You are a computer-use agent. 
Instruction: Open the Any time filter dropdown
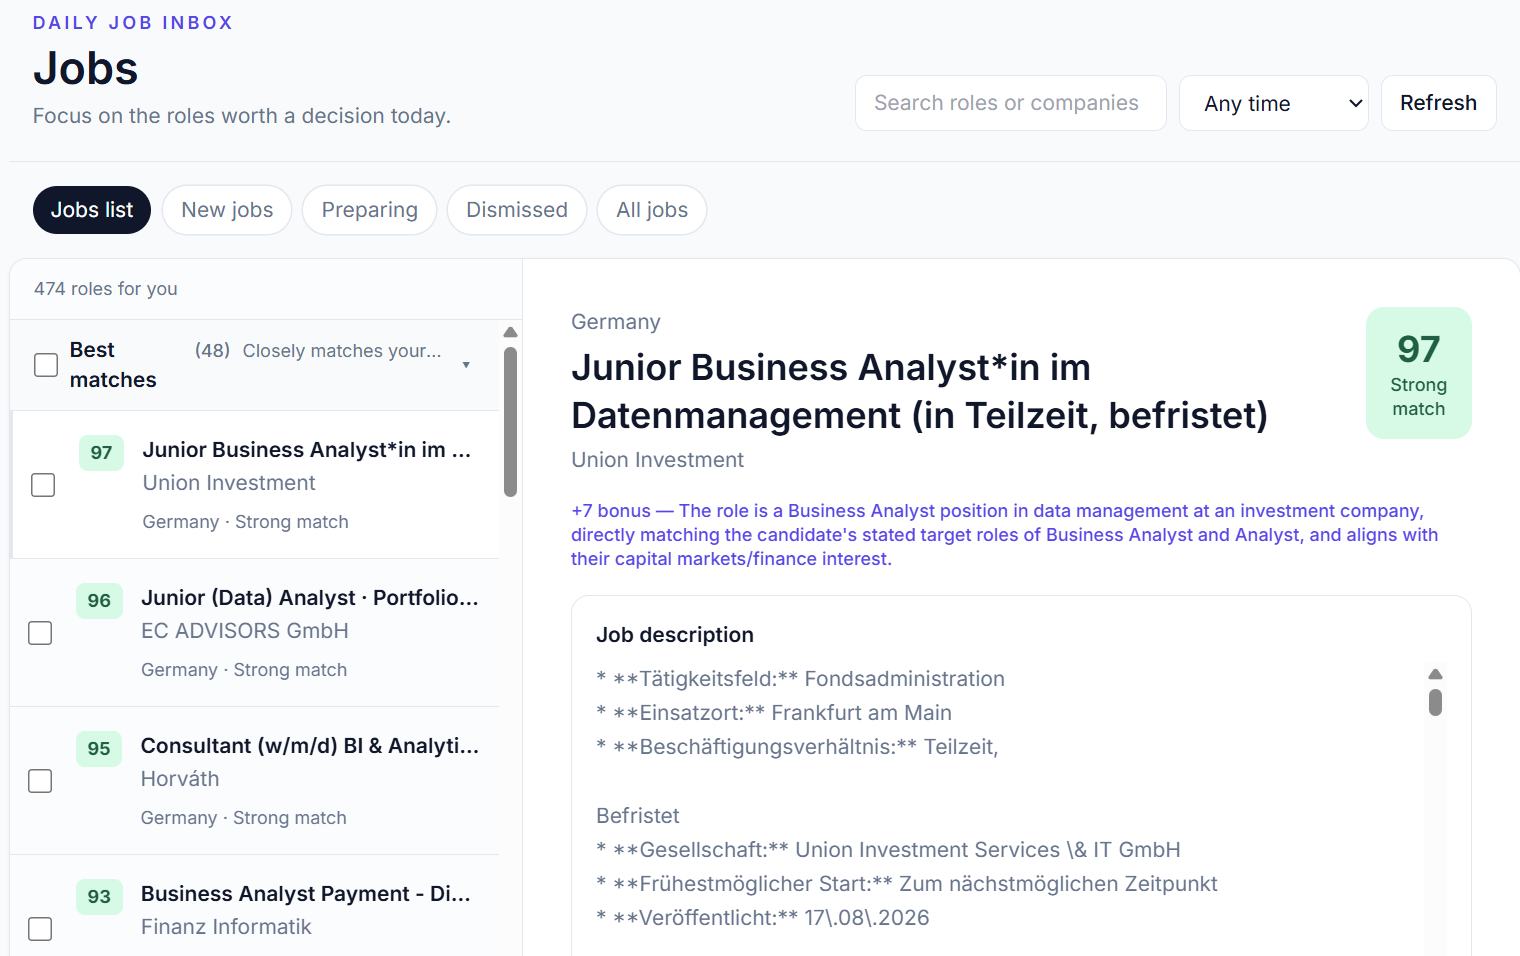pos(1273,103)
